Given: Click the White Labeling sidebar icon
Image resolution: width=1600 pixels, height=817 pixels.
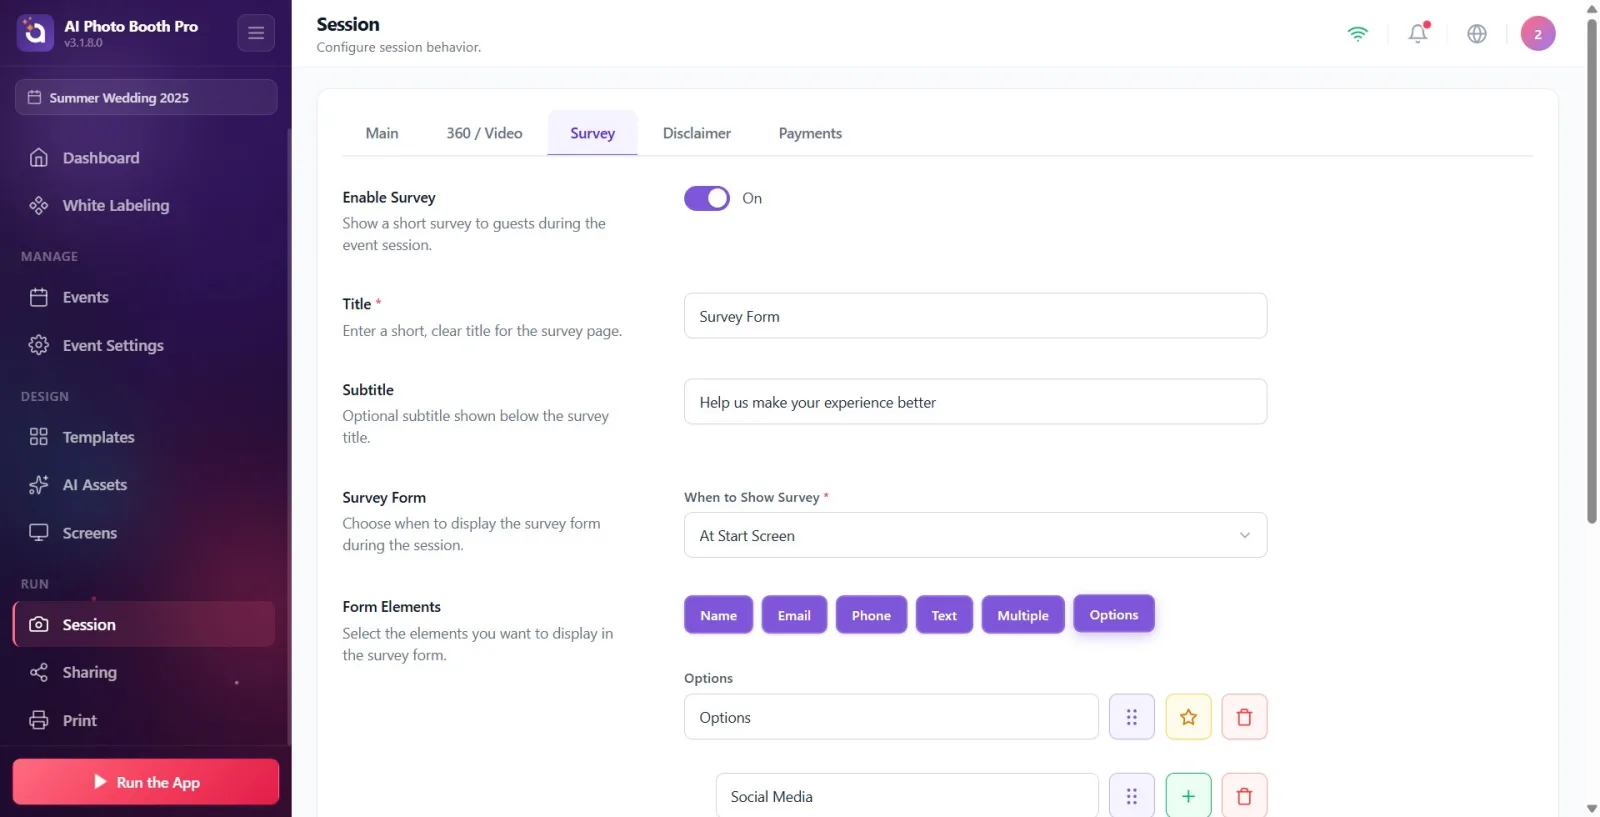Looking at the screenshot, I should pos(39,205).
